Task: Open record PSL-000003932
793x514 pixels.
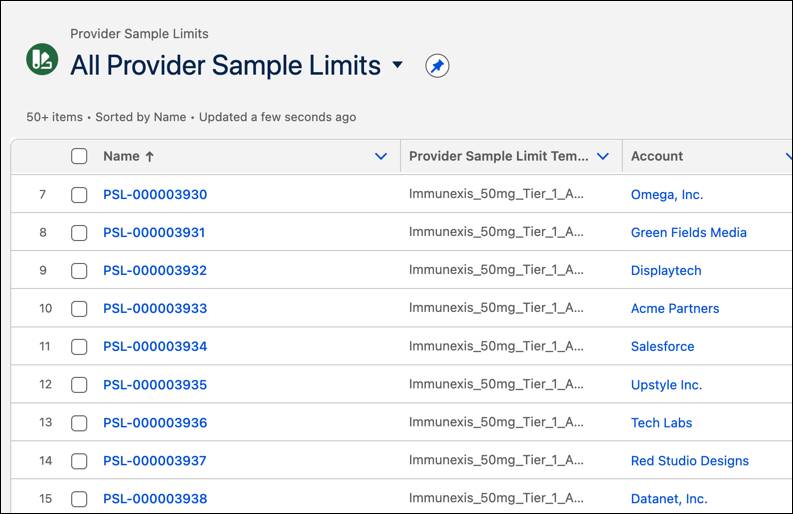Action: click(155, 271)
